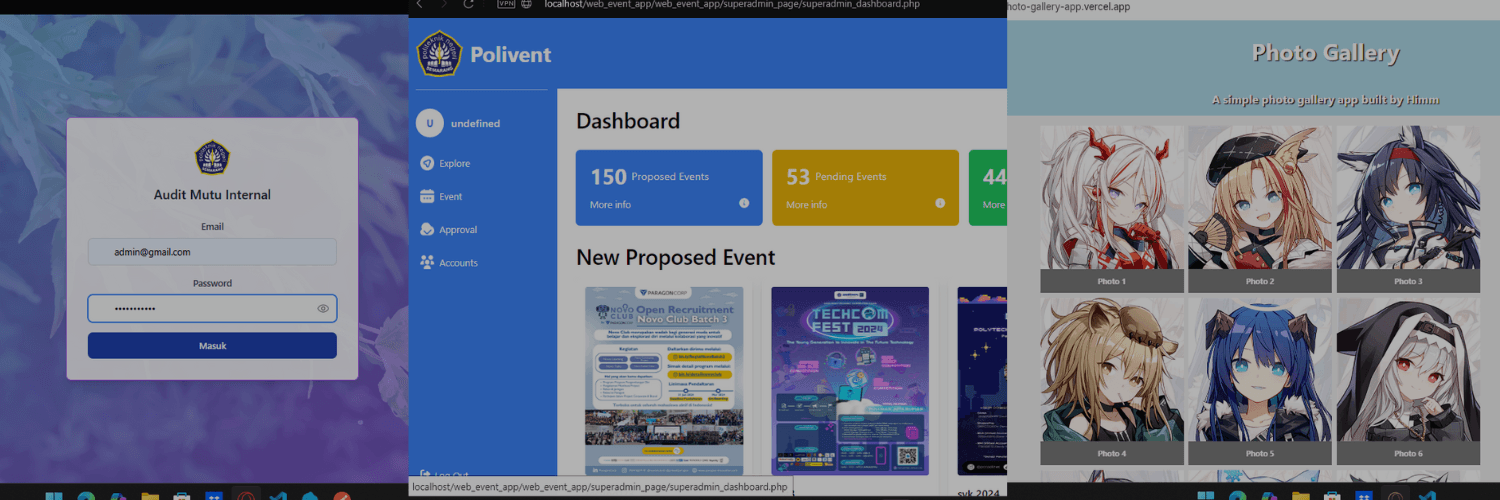Open File Explorer from the left taskbar
This screenshot has width=1500, height=500.
(150, 496)
